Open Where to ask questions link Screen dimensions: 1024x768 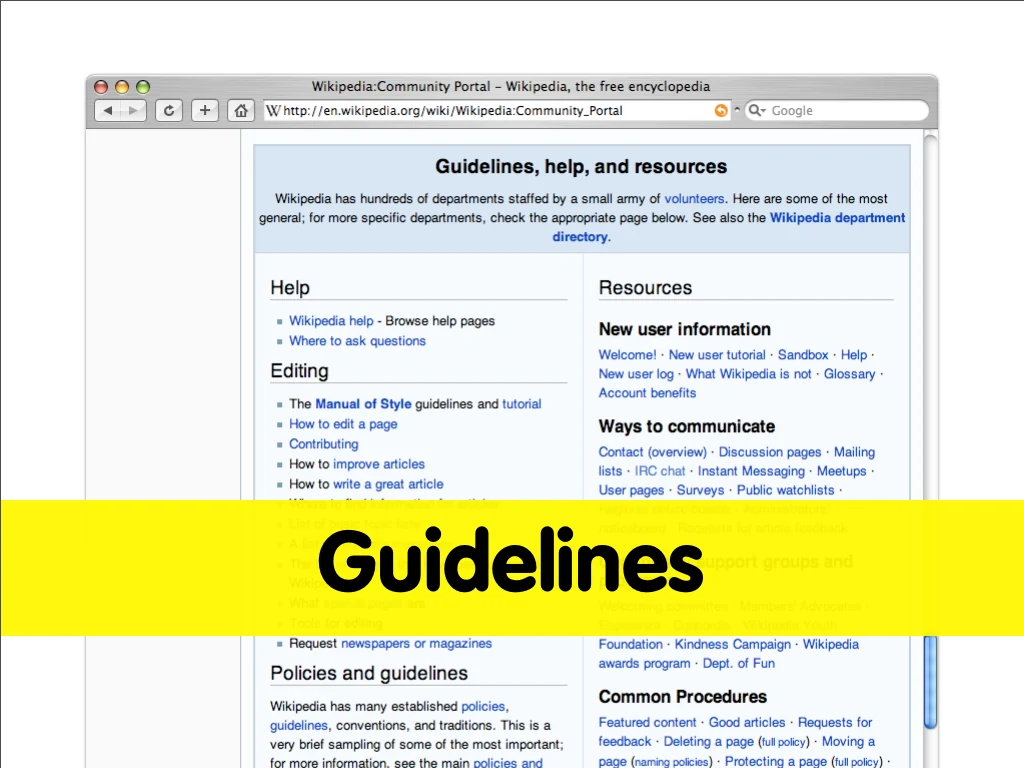point(357,341)
